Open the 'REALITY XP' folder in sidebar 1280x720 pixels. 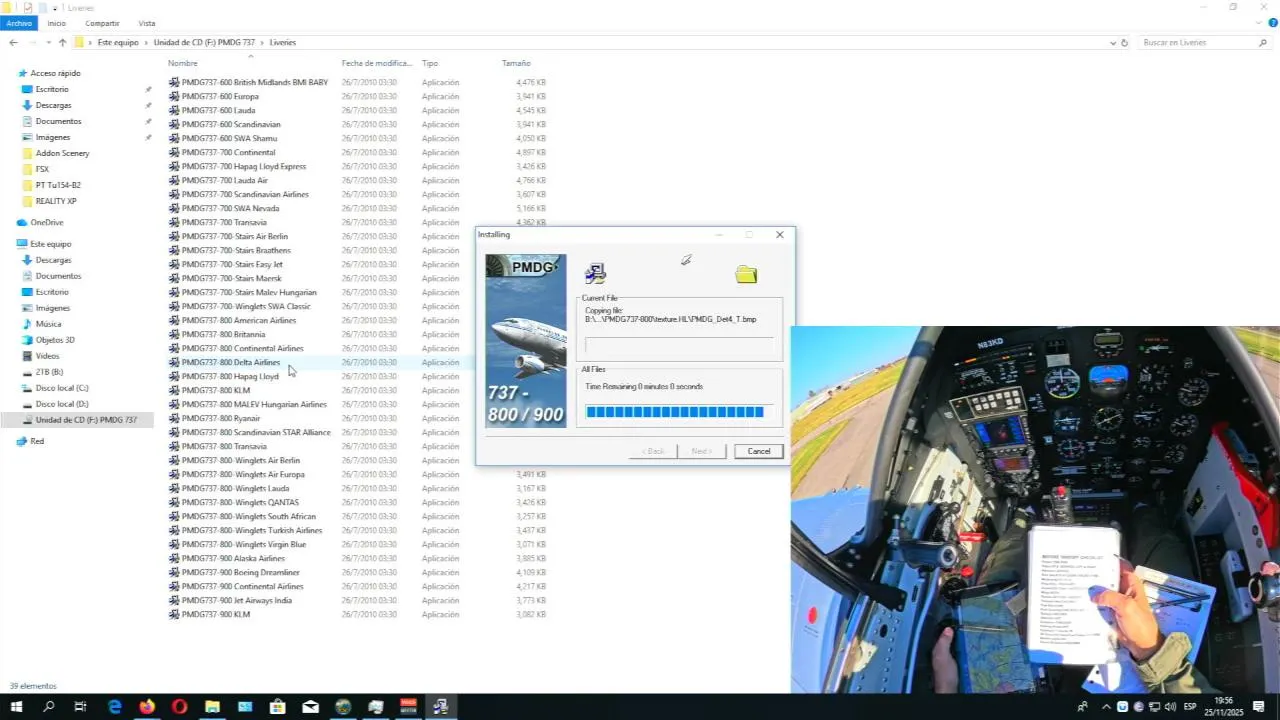(x=56, y=201)
